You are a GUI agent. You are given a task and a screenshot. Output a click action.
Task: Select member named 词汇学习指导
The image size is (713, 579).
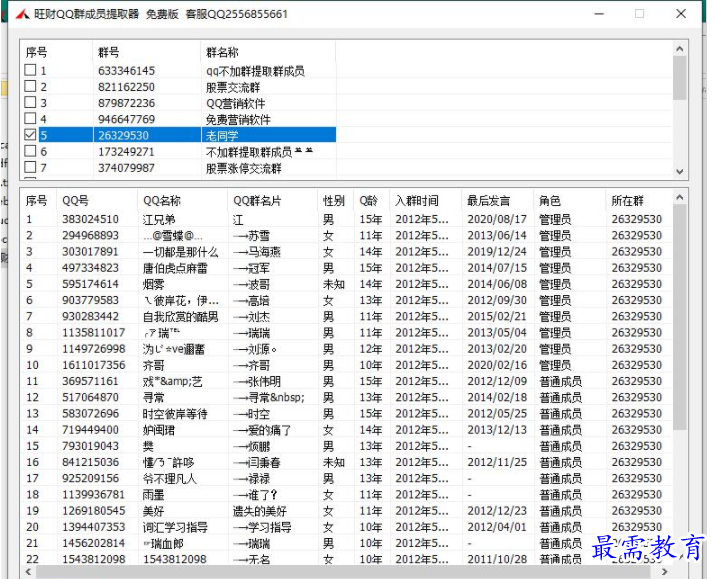pos(175,527)
